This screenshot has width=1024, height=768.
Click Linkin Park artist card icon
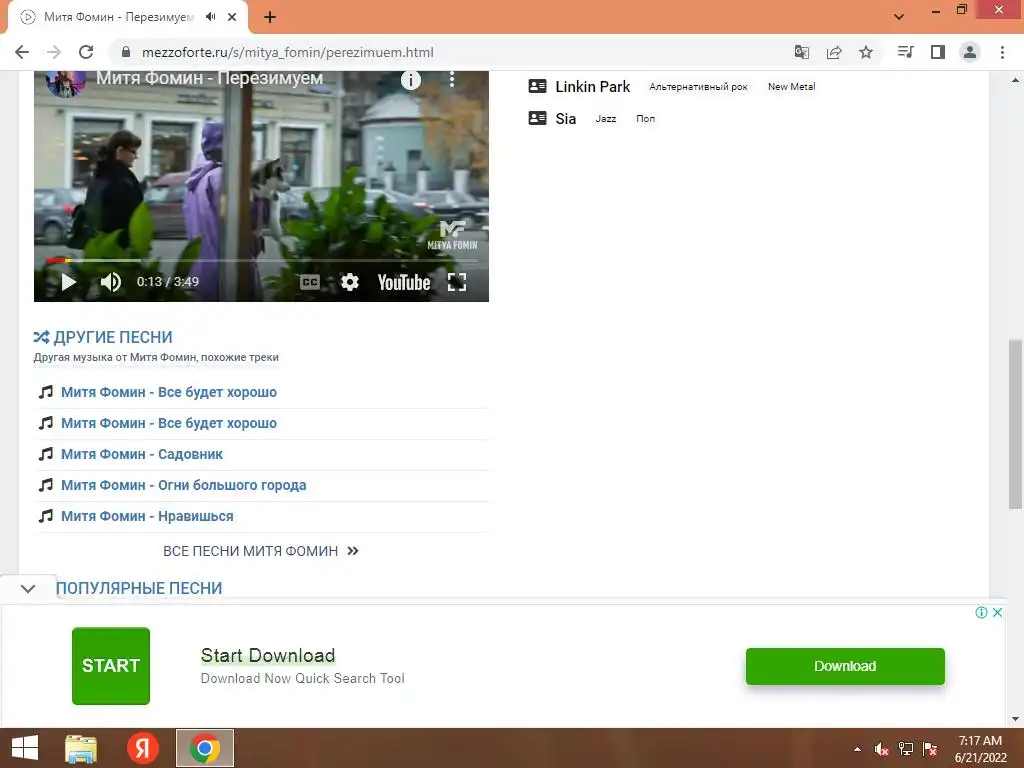click(x=537, y=86)
